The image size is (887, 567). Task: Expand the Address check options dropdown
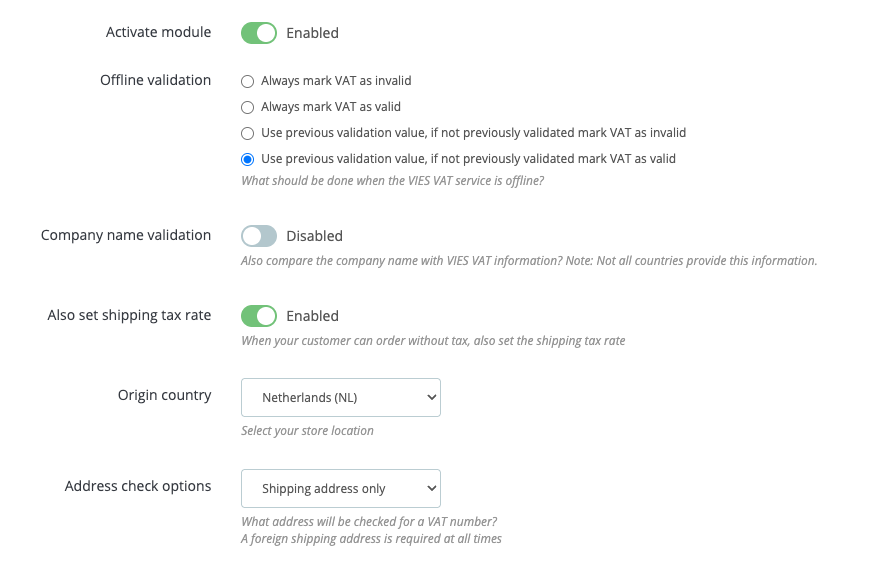[340, 488]
